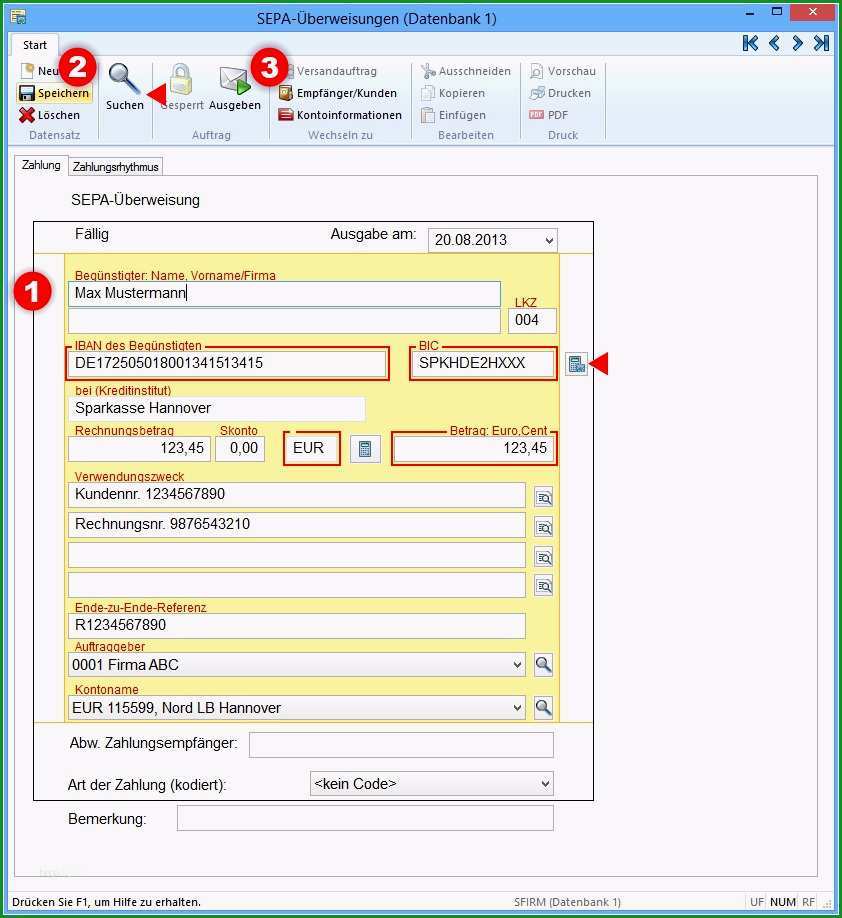Viewport: 842px width, 918px height.
Task: Click the Skonto field
Action: point(240,449)
